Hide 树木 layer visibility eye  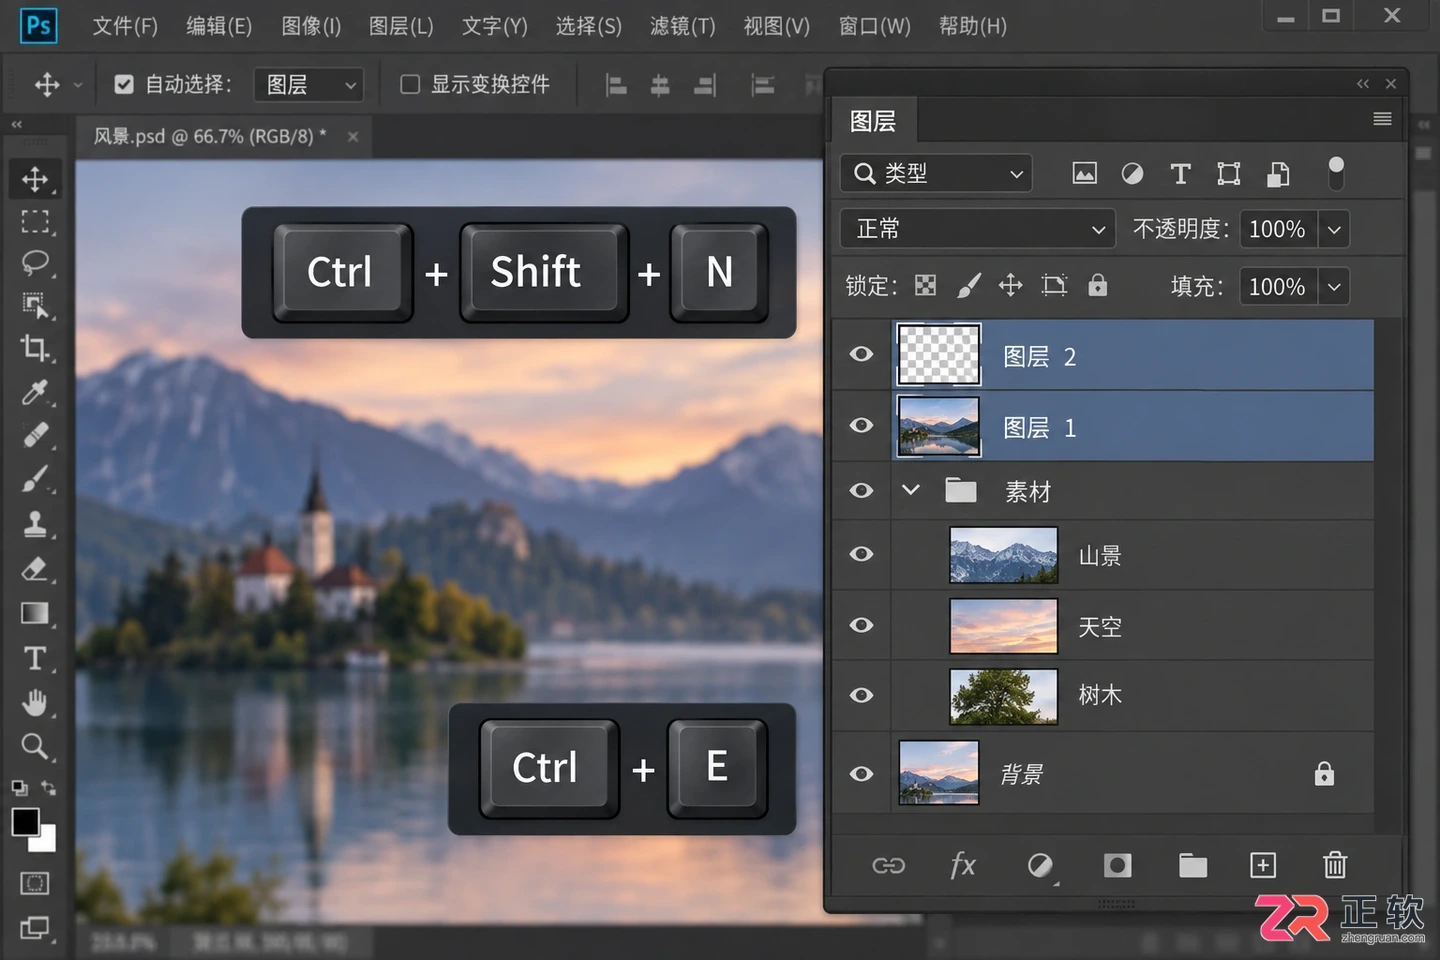861,695
